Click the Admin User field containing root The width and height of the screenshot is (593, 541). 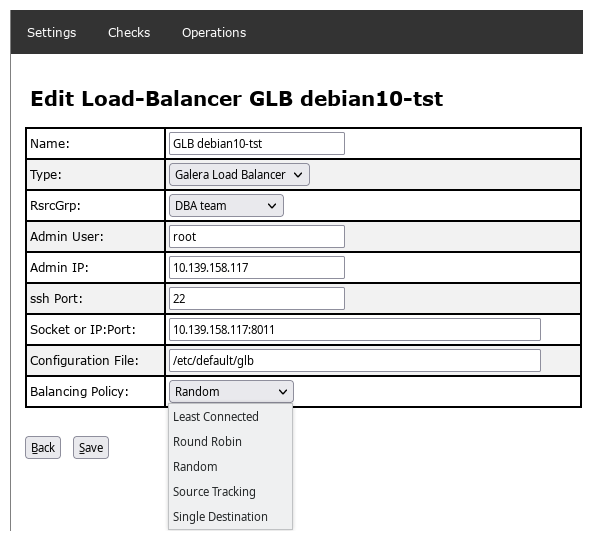257,237
